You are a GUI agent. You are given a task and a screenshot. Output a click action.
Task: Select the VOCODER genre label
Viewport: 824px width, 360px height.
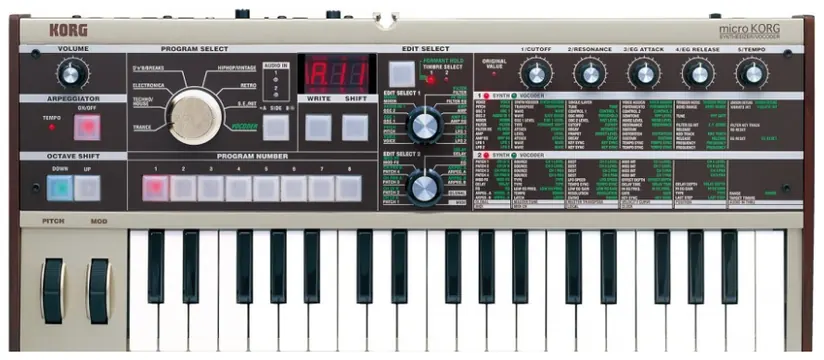(244, 127)
